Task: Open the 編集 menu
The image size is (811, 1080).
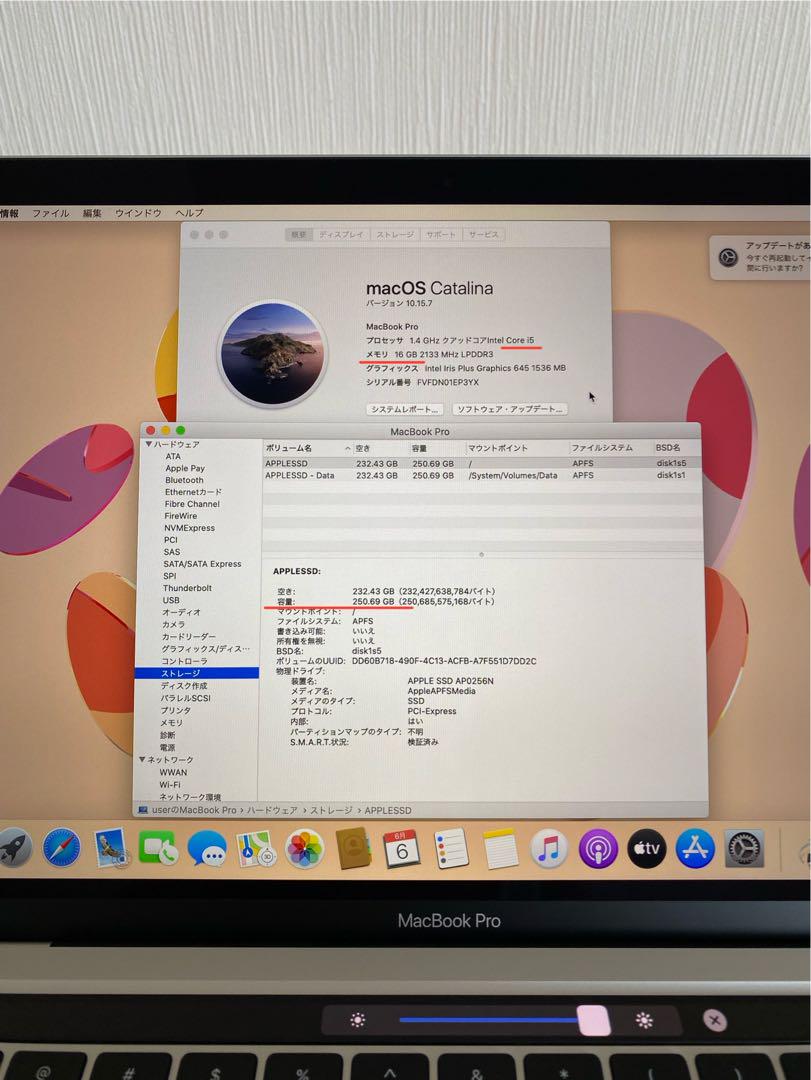Action: [92, 213]
